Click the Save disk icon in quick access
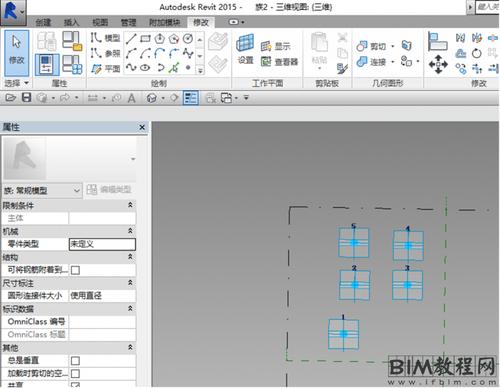The height and width of the screenshot is (388, 500). coord(26,98)
